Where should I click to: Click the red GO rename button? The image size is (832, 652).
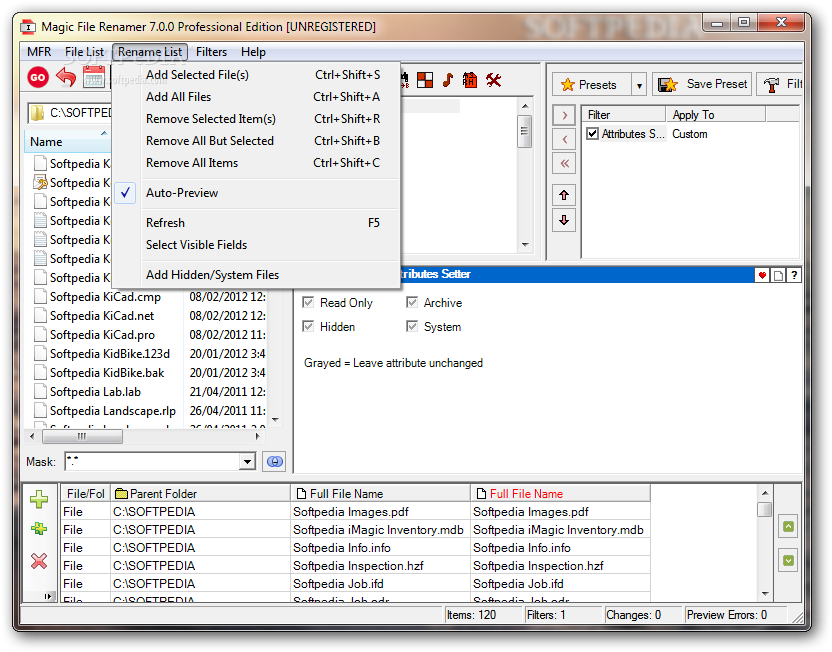[x=38, y=77]
